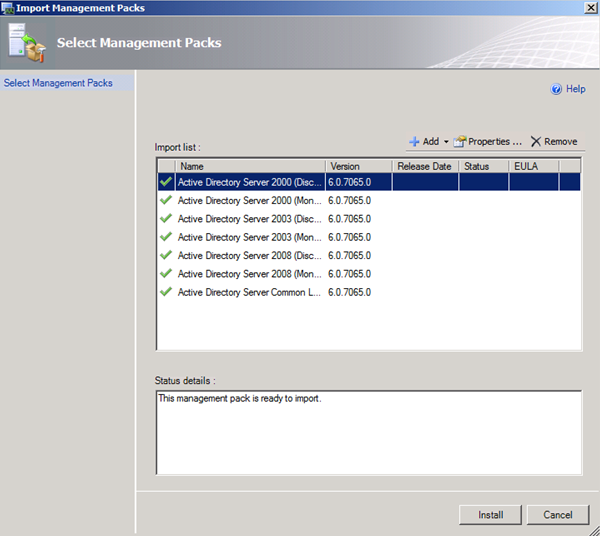Close the Import Management Packs dialog
The image size is (600, 536).
point(591,8)
